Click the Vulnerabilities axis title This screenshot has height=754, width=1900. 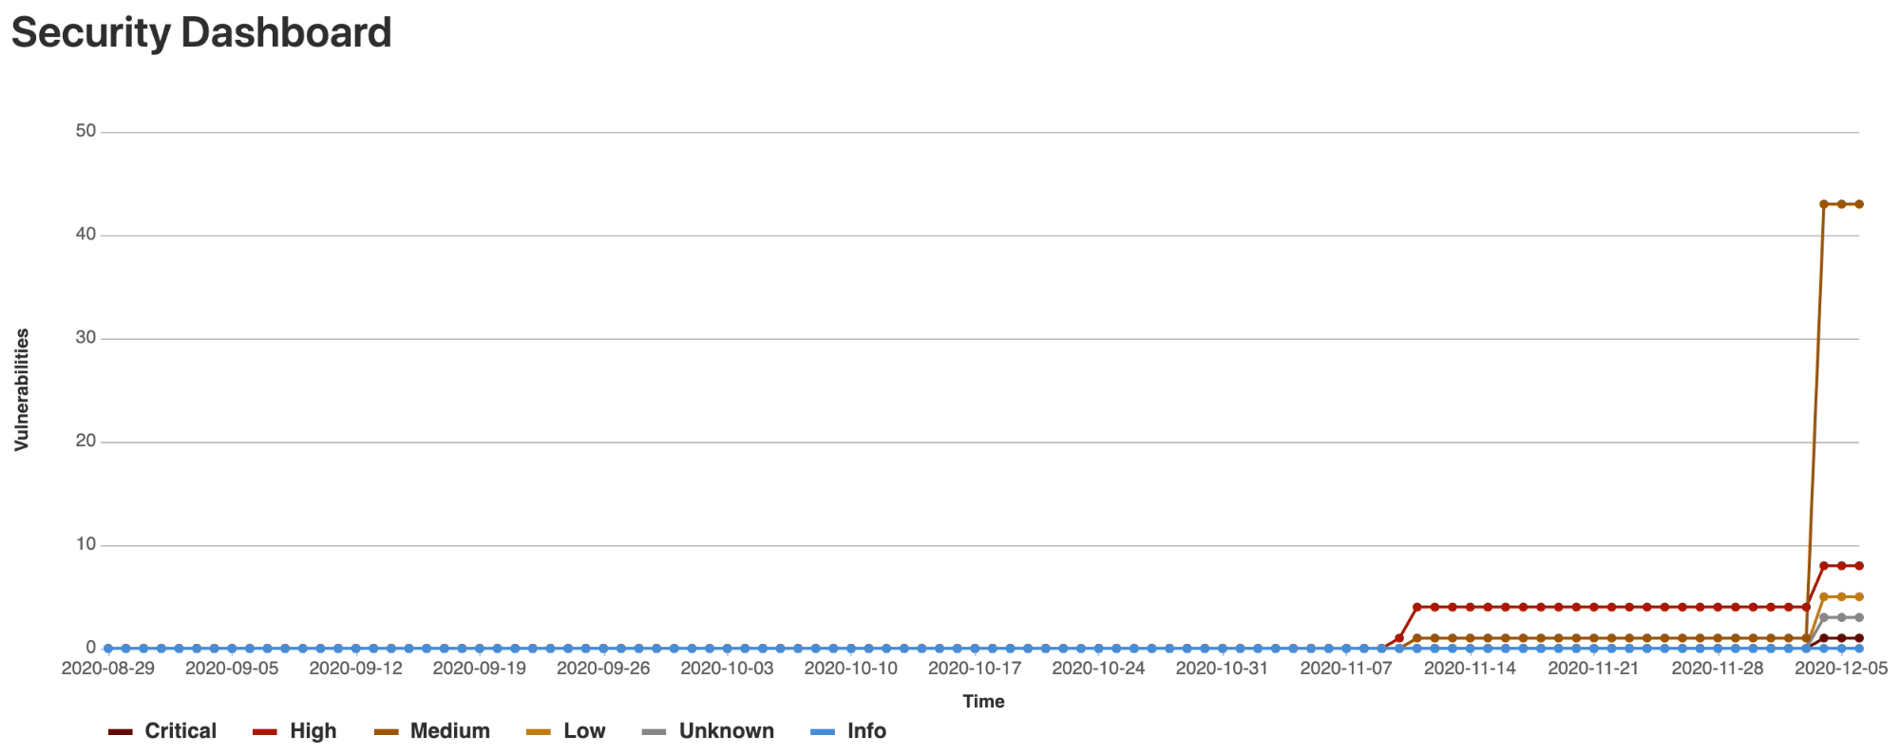tap(22, 390)
